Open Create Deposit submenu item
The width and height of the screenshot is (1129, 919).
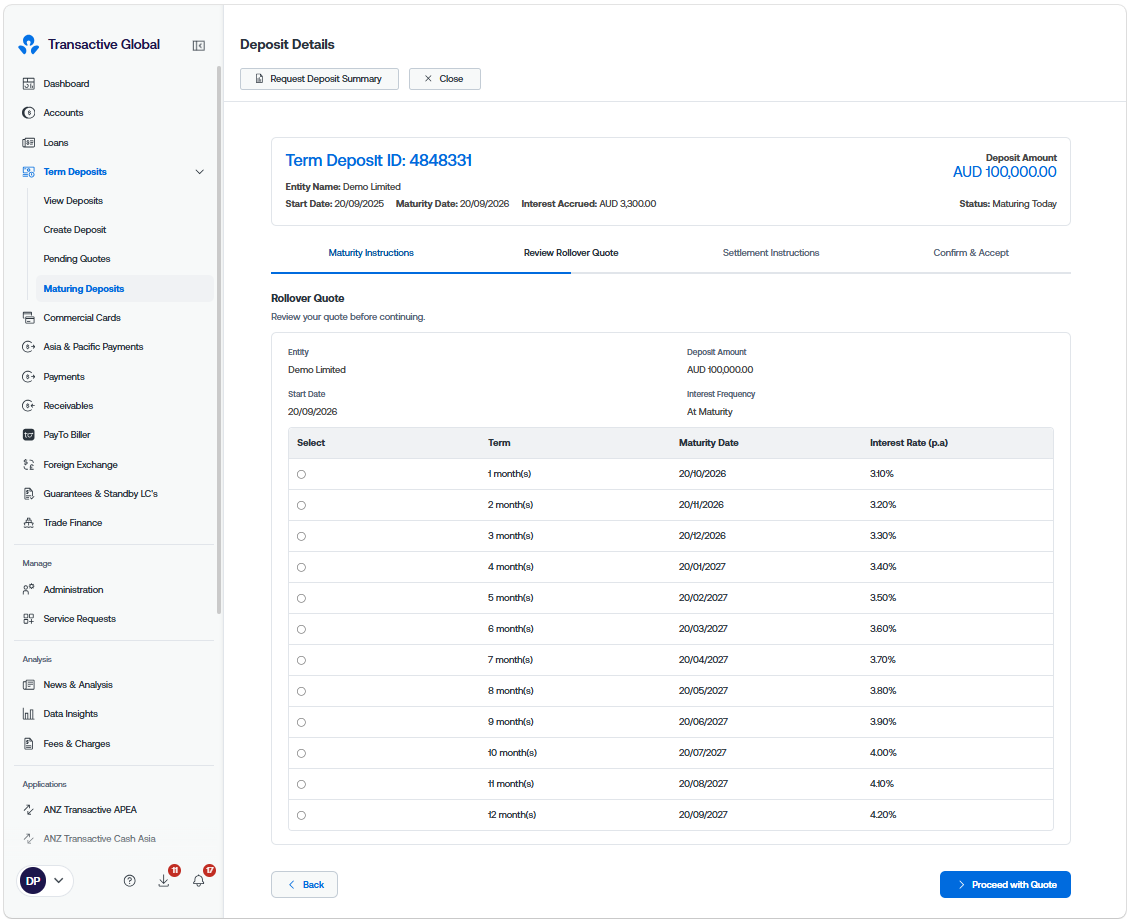(x=74, y=230)
